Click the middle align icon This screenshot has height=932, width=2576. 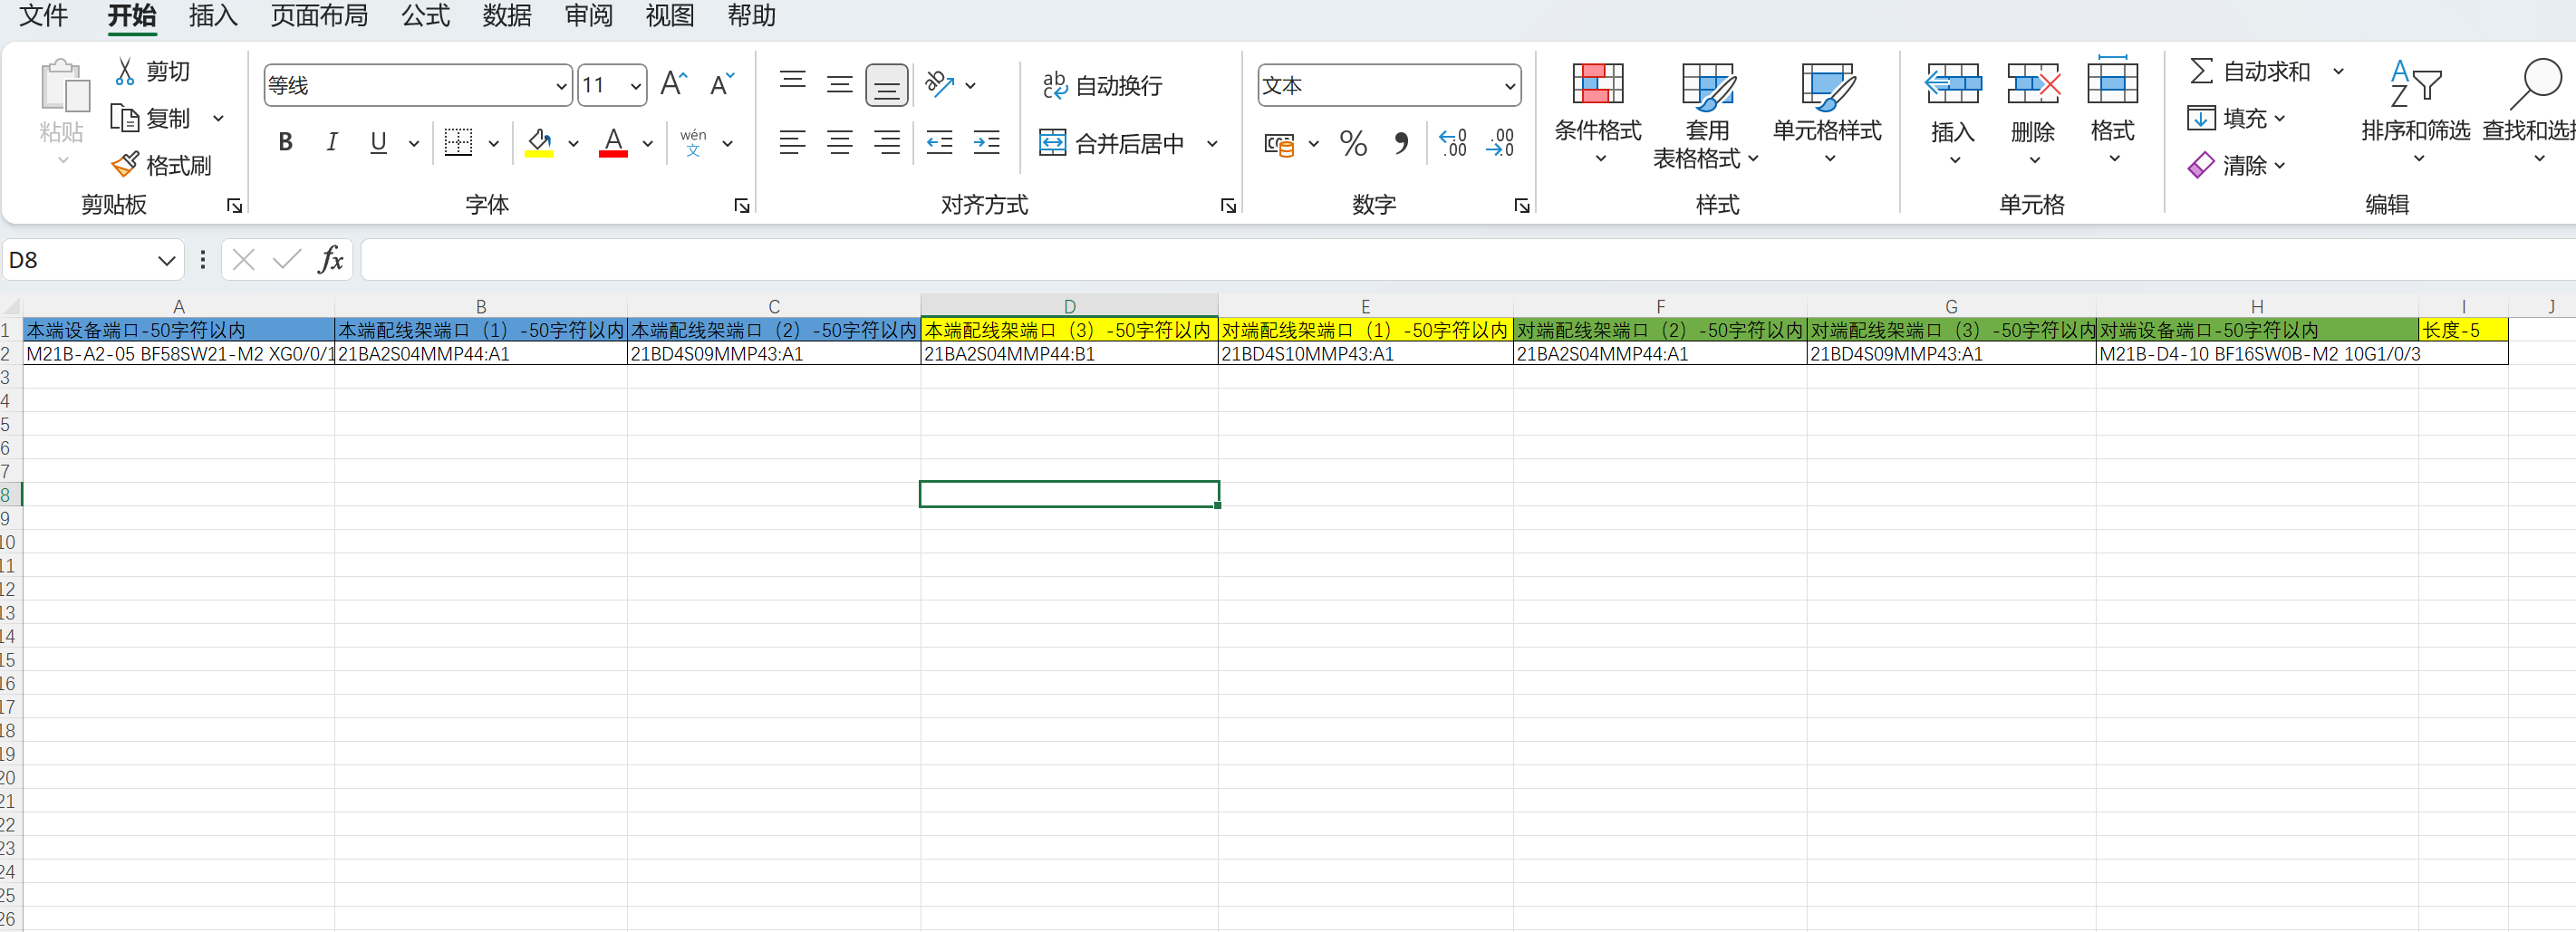[x=840, y=84]
